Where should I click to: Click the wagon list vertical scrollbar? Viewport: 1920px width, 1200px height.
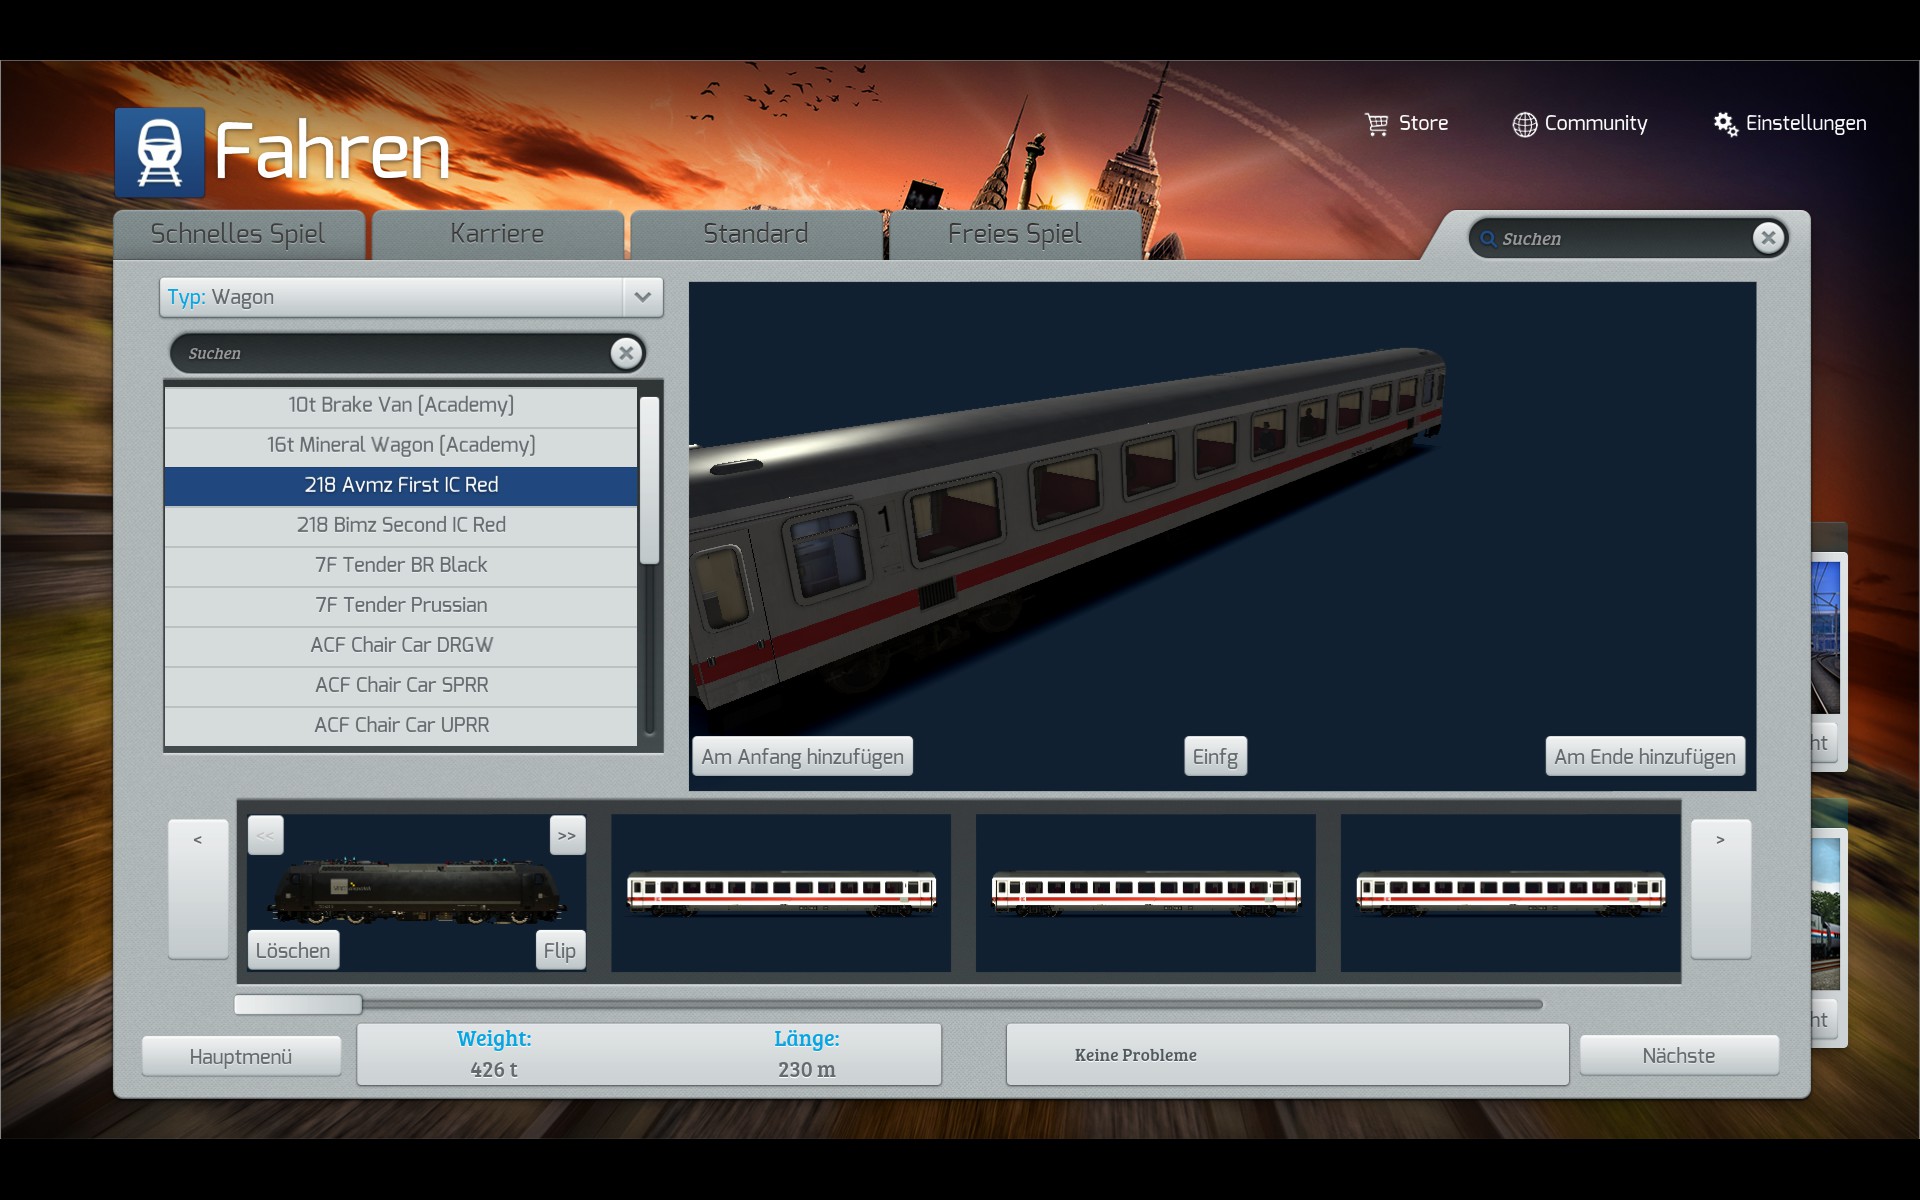[649, 480]
